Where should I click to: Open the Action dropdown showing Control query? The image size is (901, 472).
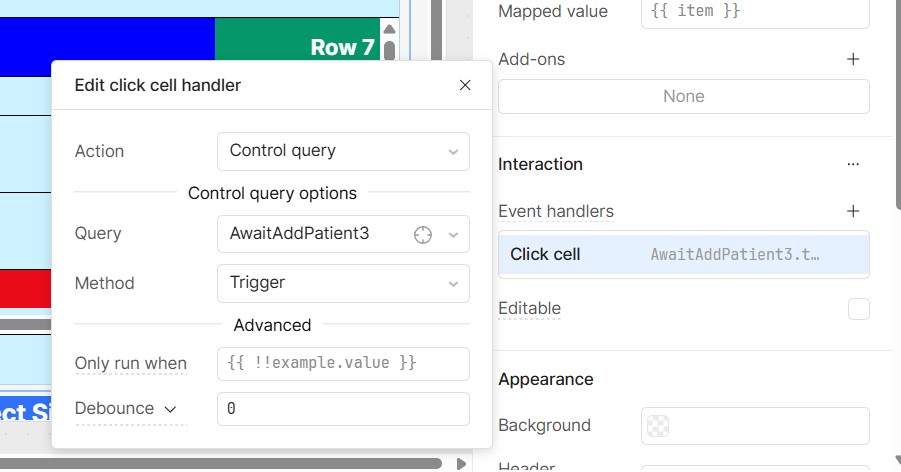(x=342, y=151)
